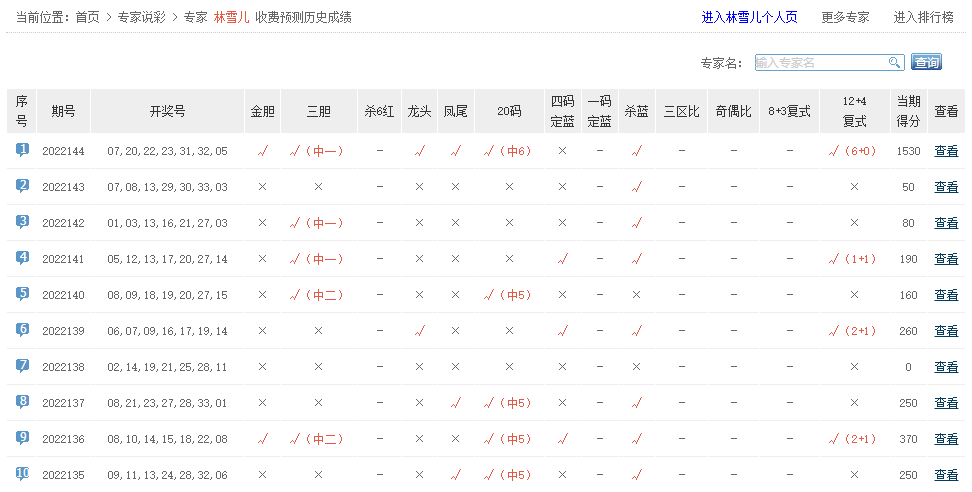Image resolution: width=972 pixels, height=492 pixels.
Task: Click the number 5 row badge icon
Action: point(22,294)
